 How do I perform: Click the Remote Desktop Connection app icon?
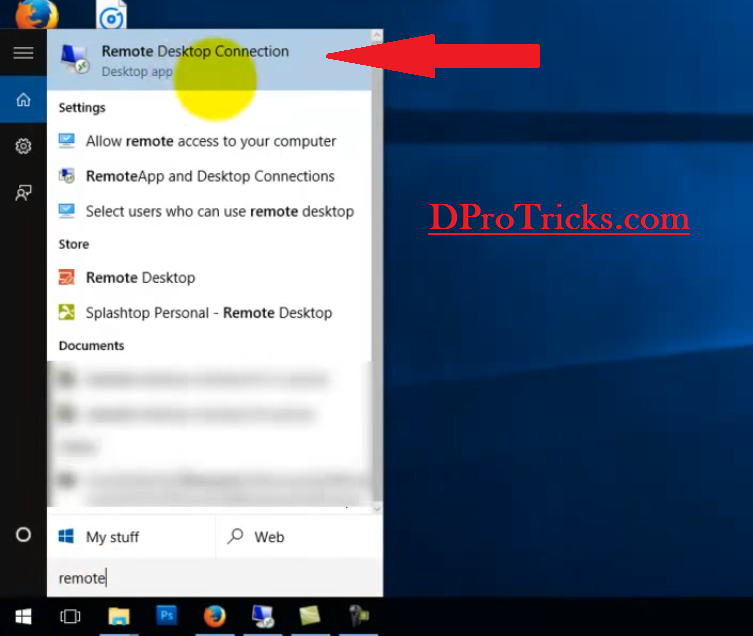click(74, 60)
